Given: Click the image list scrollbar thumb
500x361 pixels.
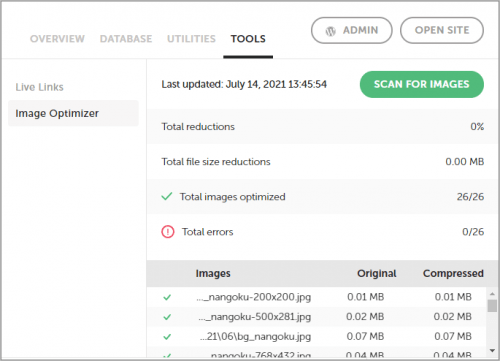Looking at the screenshot, I should point(492,306).
